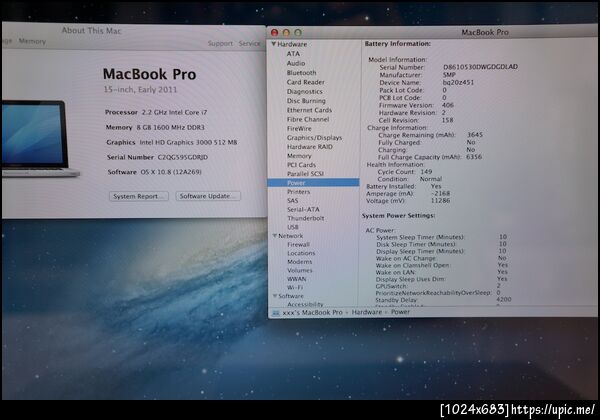The width and height of the screenshot is (600, 420).
Task: Open Diagnostics in the sidebar
Action: (x=305, y=92)
